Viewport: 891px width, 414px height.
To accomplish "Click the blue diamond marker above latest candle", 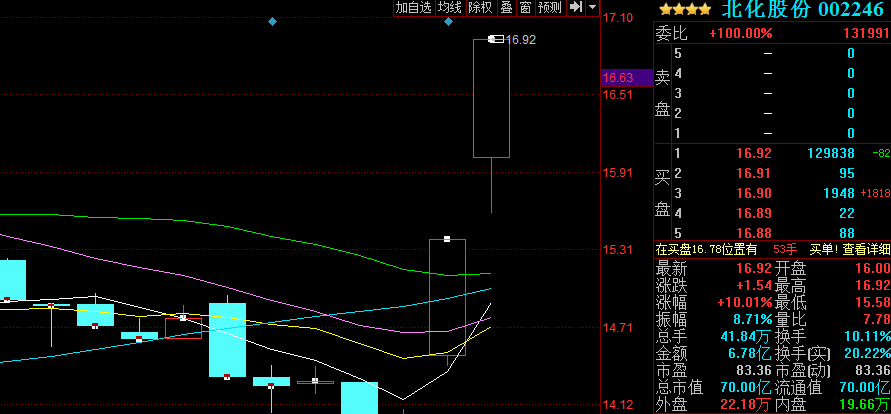I will (x=448, y=21).
